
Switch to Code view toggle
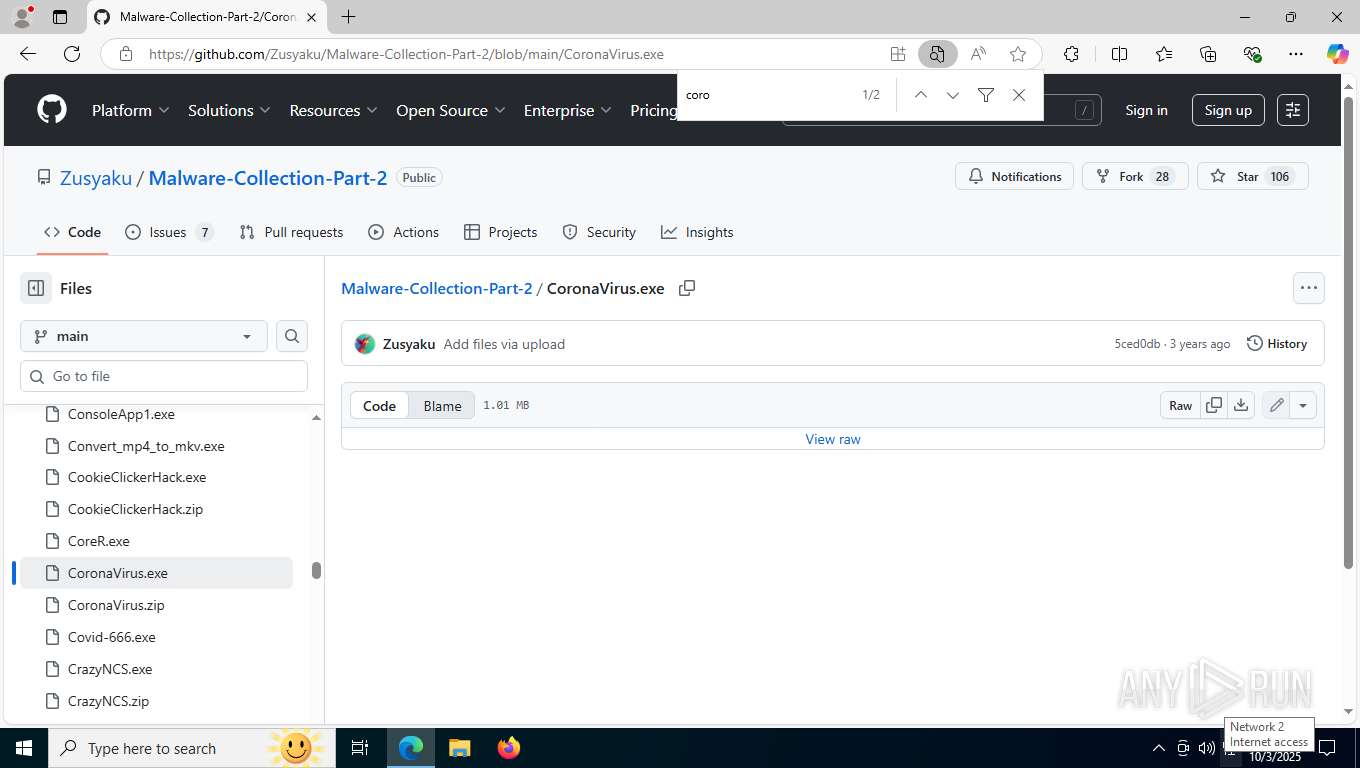(379, 405)
